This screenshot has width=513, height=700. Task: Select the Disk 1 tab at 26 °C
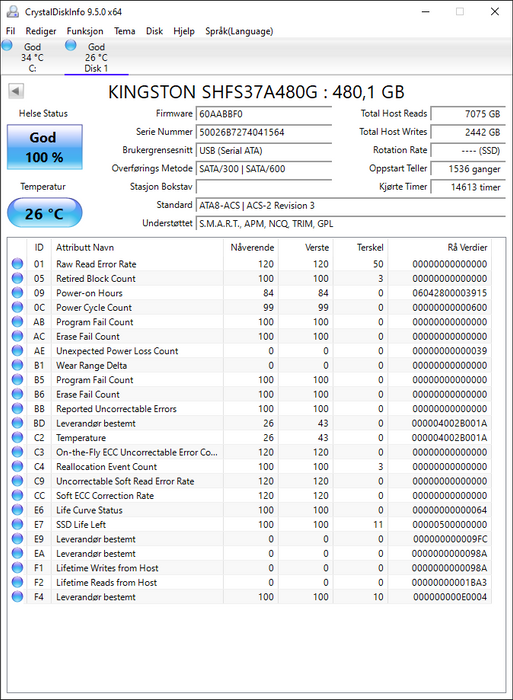pyautogui.click(x=96, y=57)
